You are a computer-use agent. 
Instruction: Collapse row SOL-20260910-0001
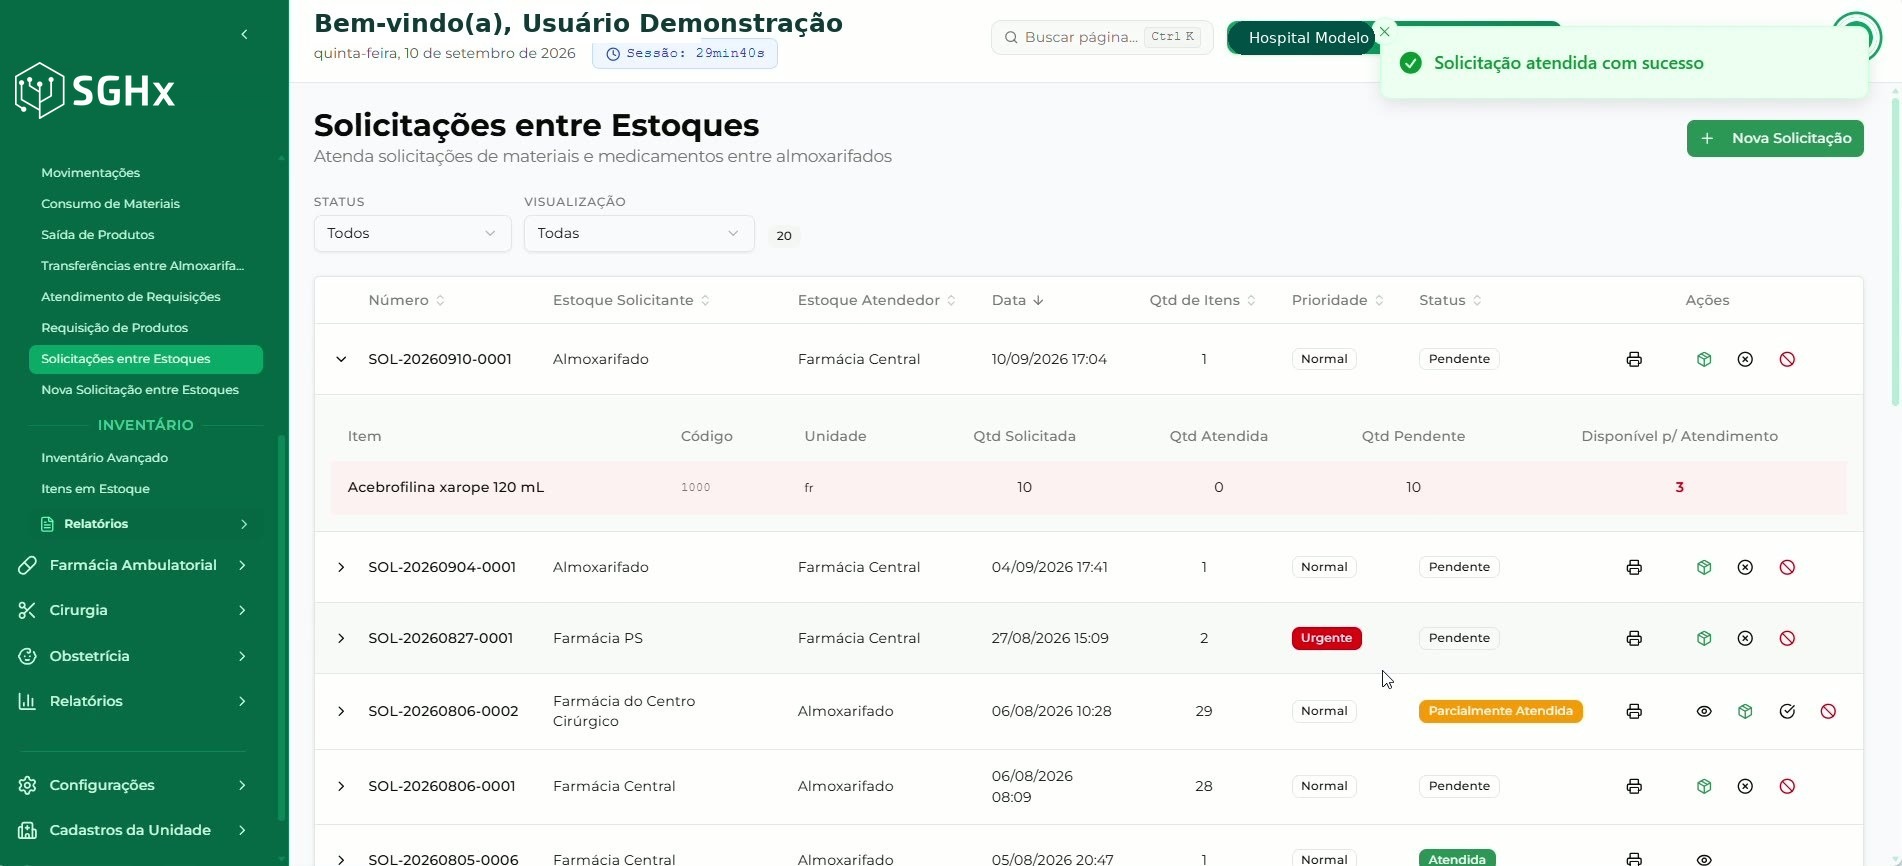[341, 359]
